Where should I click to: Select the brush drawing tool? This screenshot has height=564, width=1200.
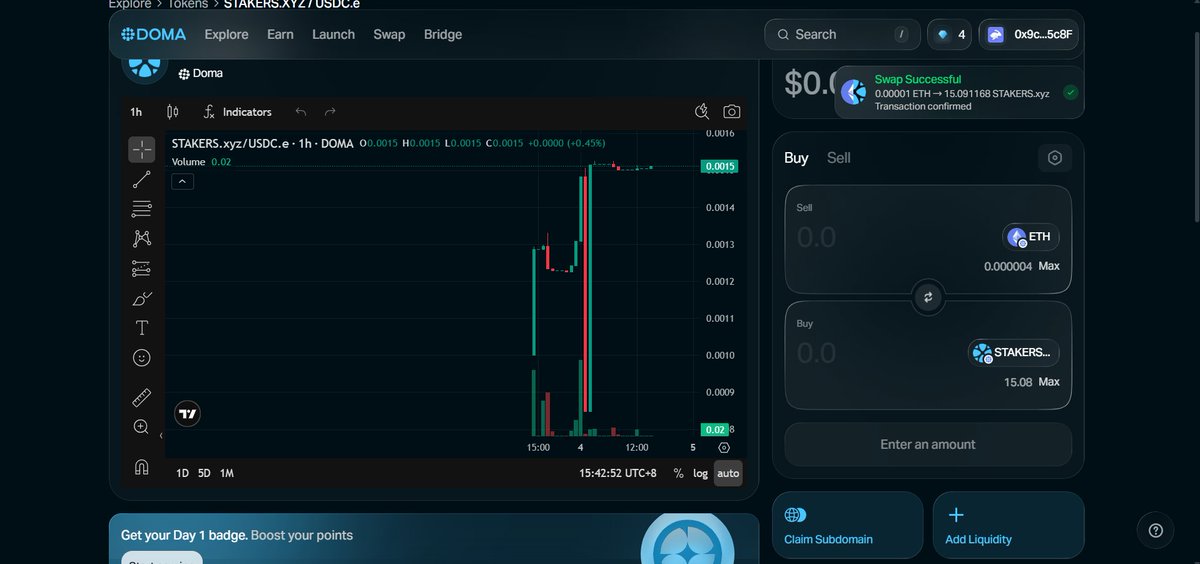pyautogui.click(x=141, y=298)
